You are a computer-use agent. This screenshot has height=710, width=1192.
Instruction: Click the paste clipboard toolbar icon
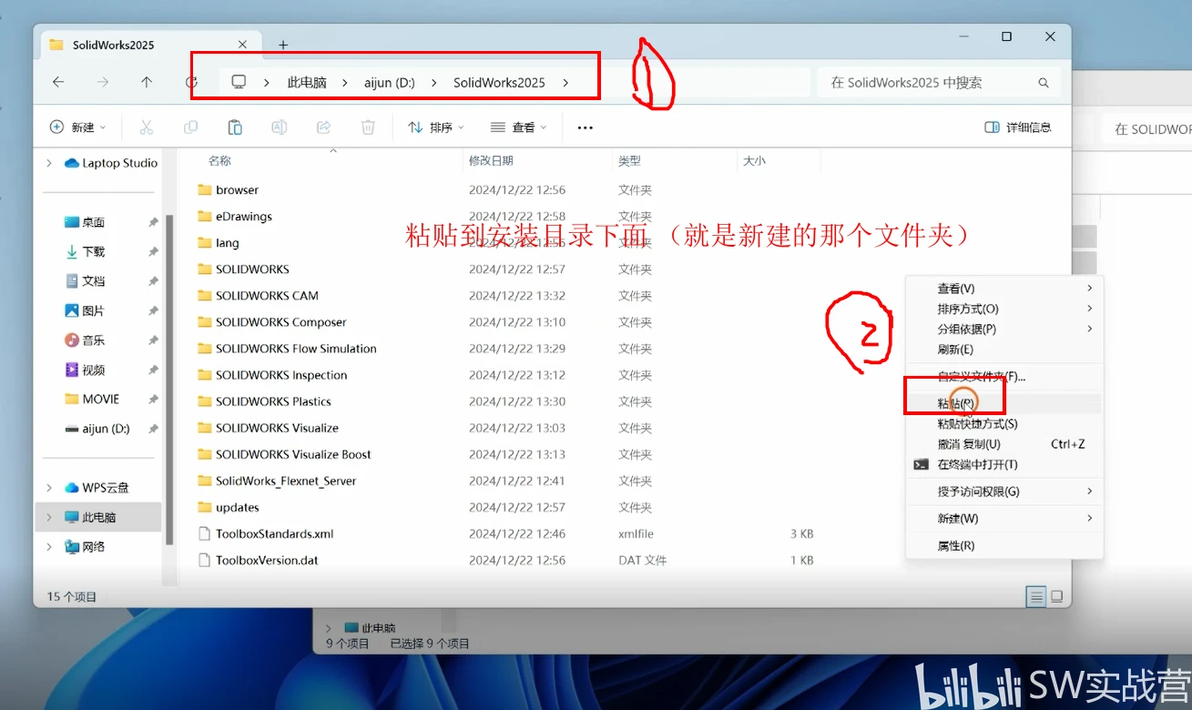pos(235,127)
